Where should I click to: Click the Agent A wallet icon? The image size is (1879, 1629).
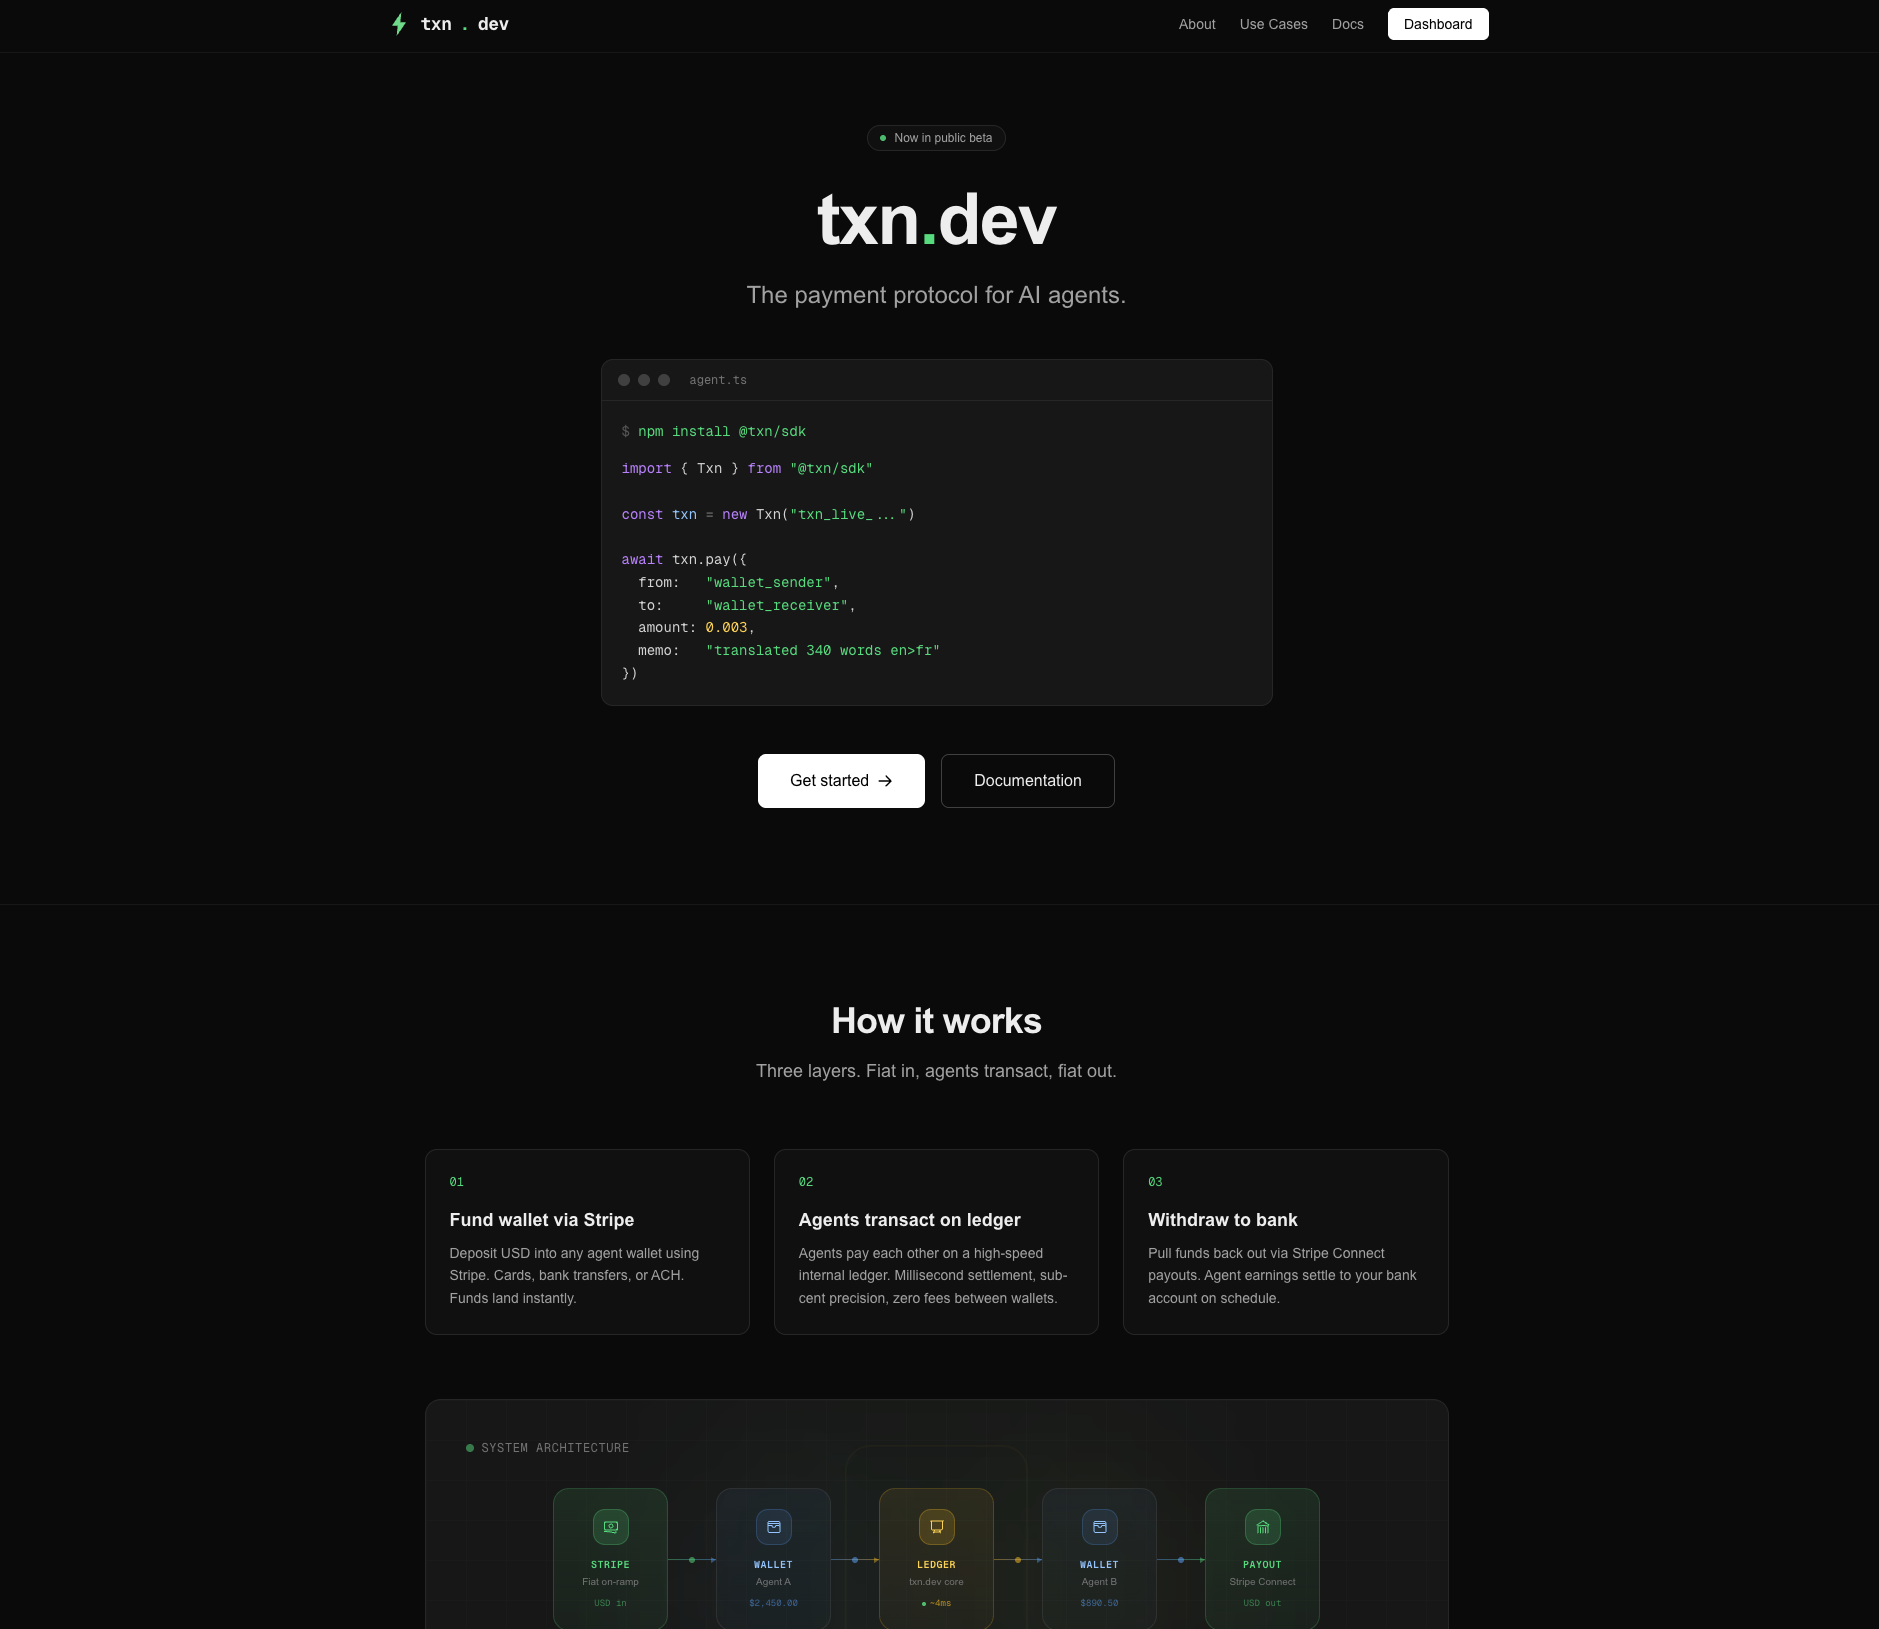(773, 1527)
